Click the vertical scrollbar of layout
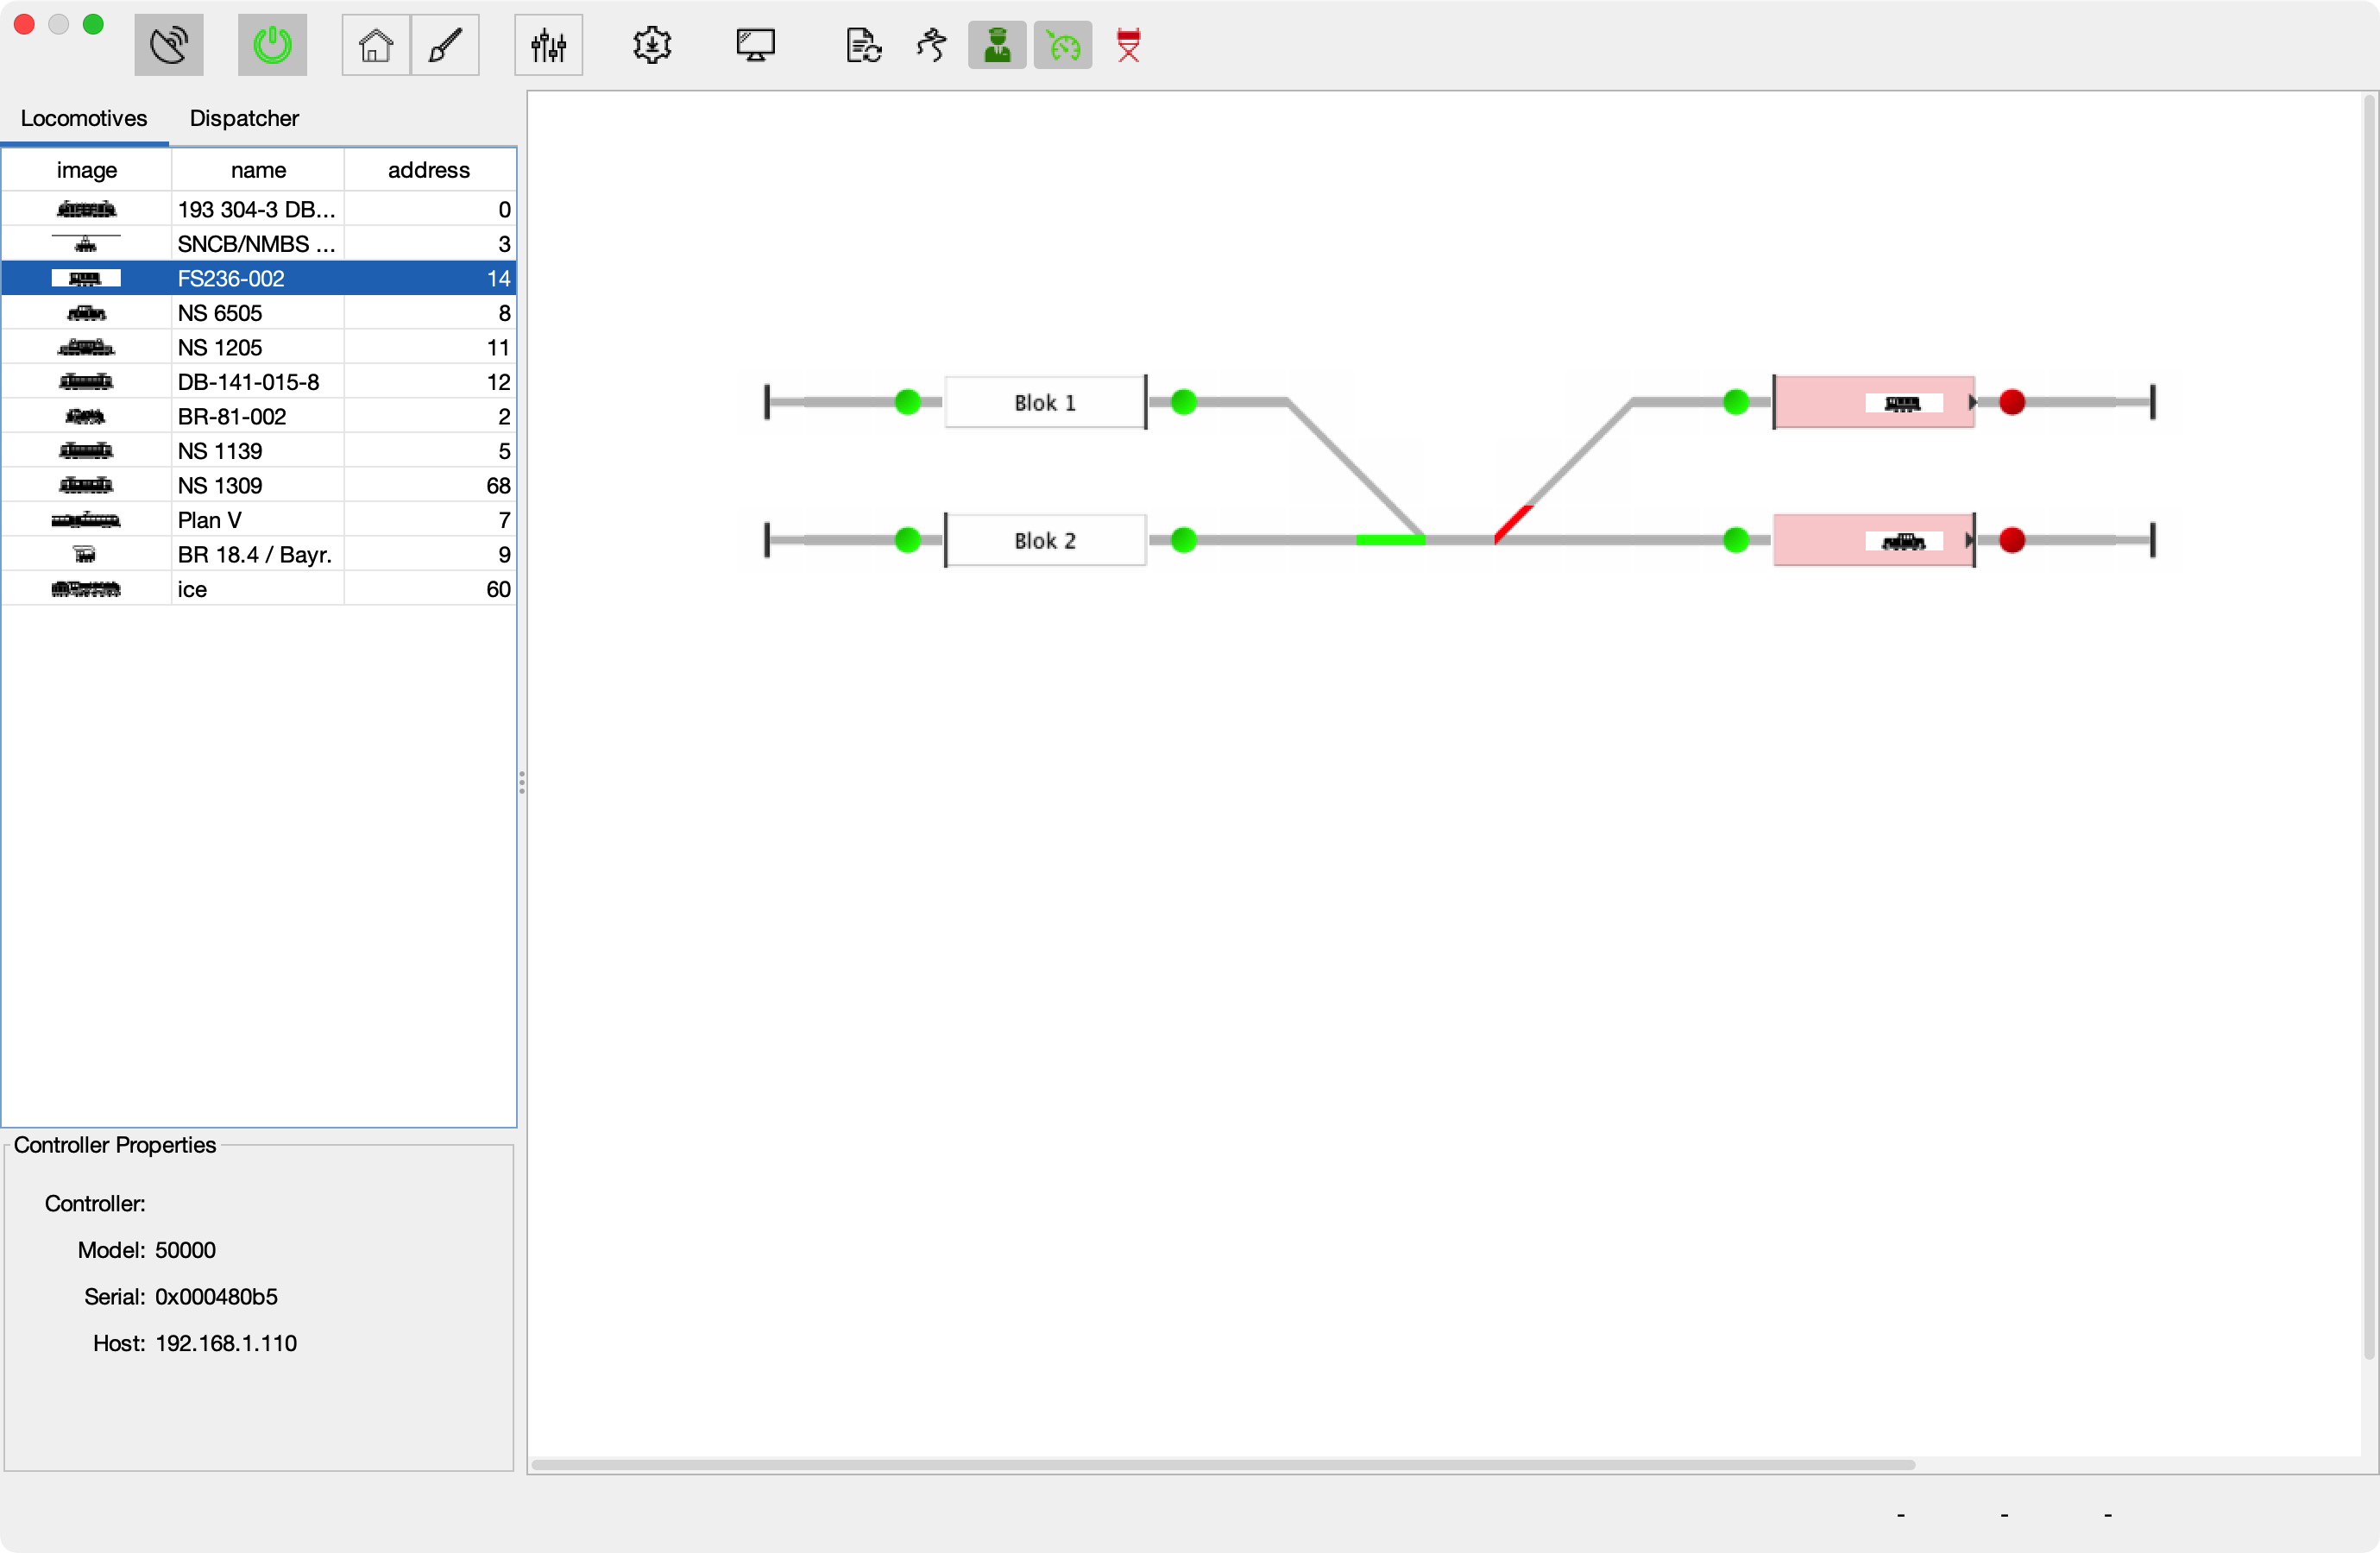The image size is (2380, 1553). pyautogui.click(x=2369, y=727)
